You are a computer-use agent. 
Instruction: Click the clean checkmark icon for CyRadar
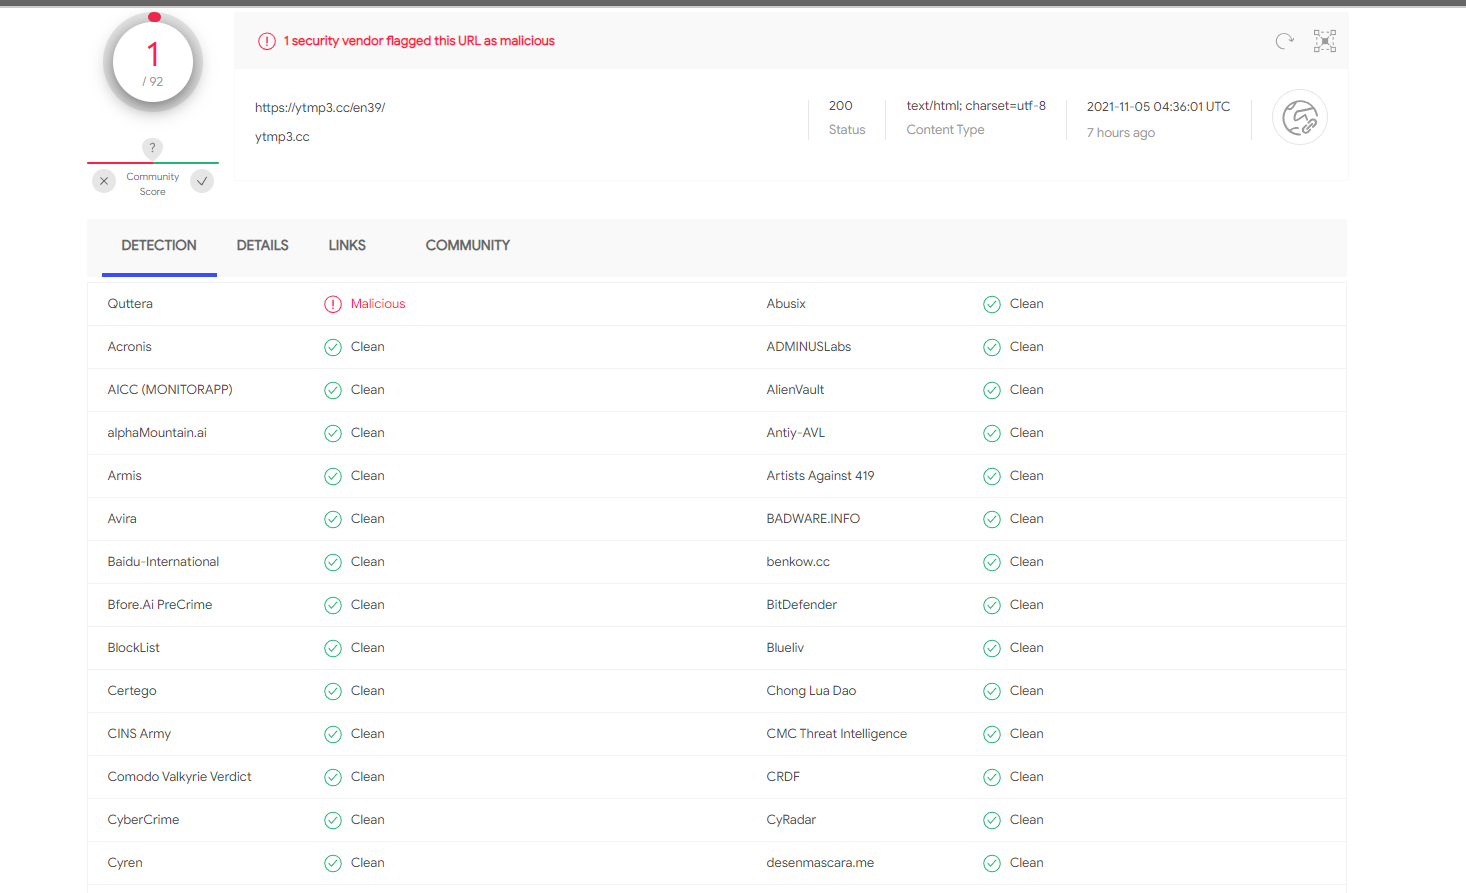coord(992,820)
